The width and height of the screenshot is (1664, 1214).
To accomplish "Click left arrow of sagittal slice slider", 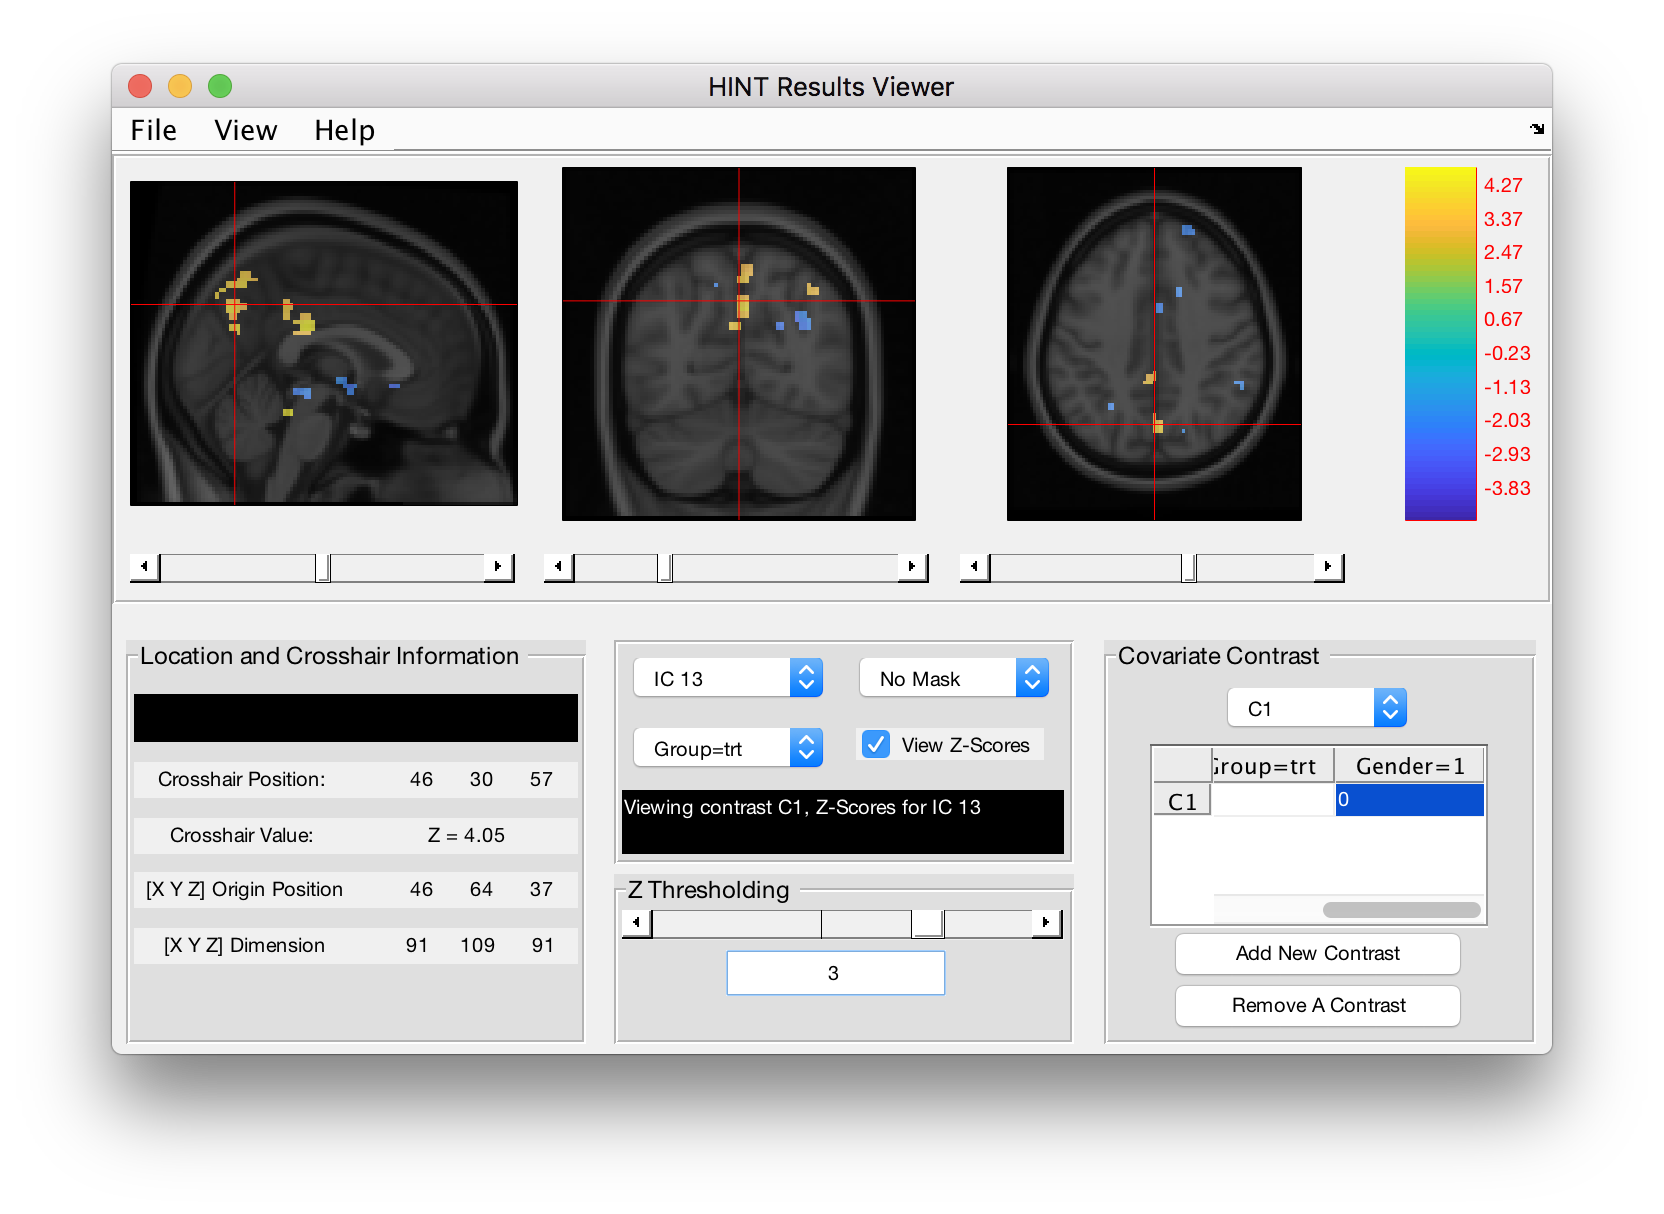I will 145,567.
